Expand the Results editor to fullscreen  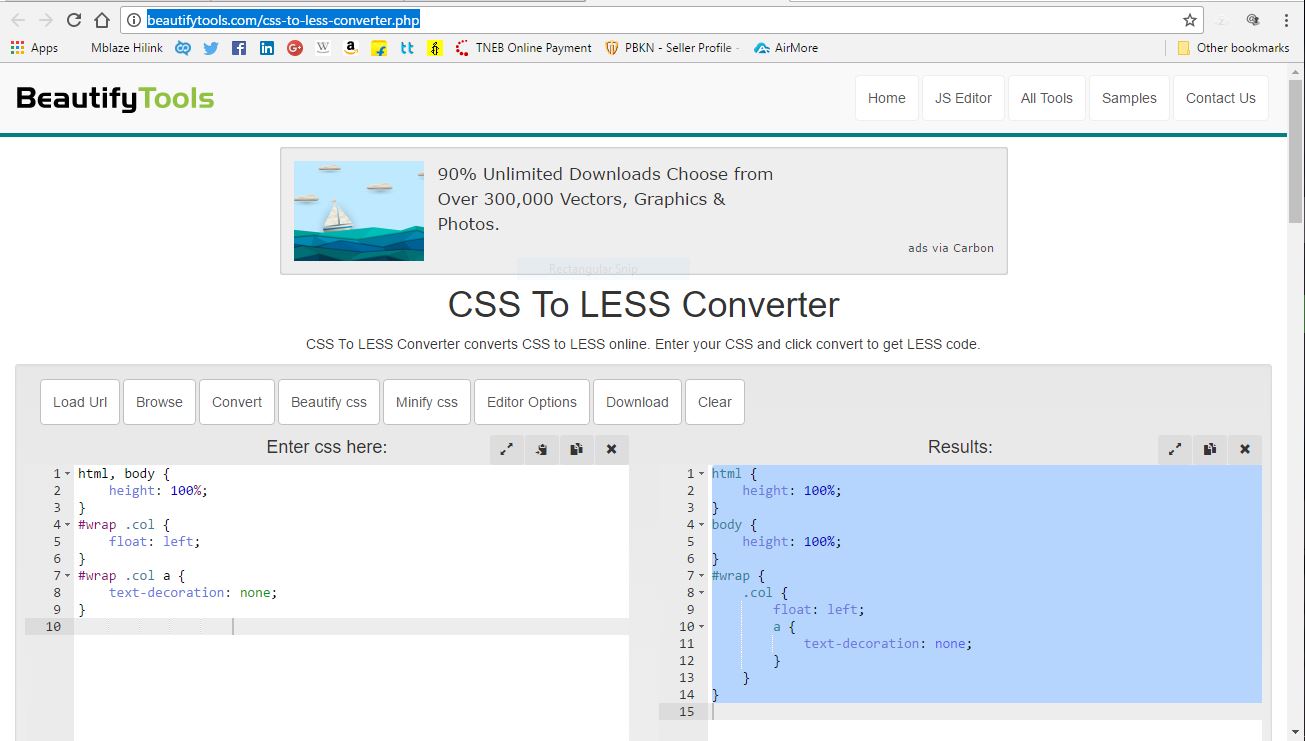click(1175, 449)
